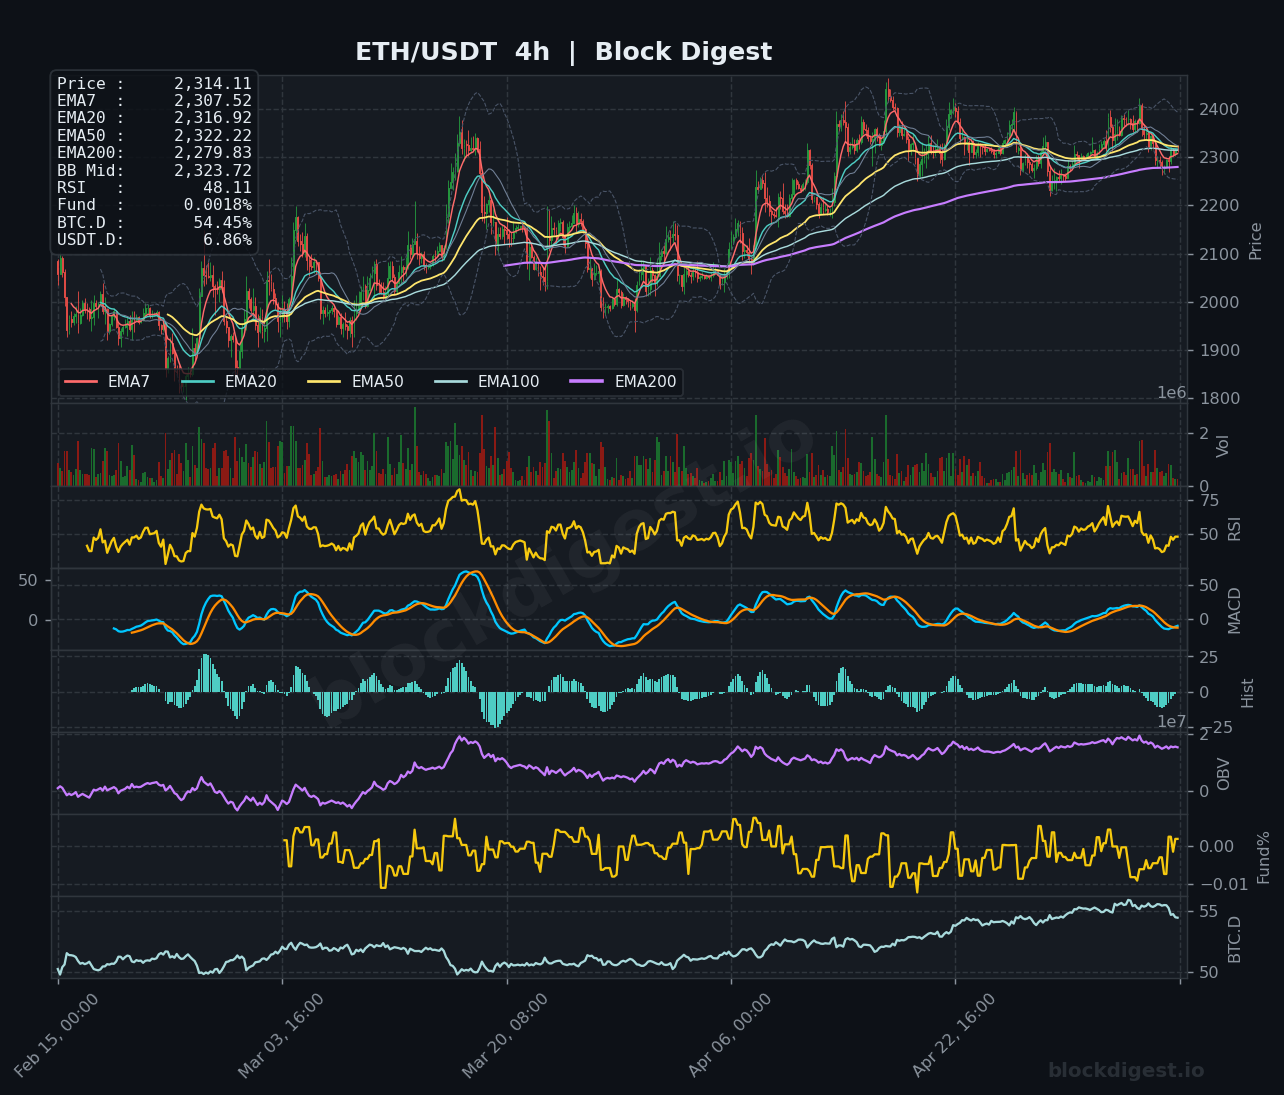Click the MACD panel axis label
Viewport: 1284px width, 1095px height.
click(x=1234, y=610)
